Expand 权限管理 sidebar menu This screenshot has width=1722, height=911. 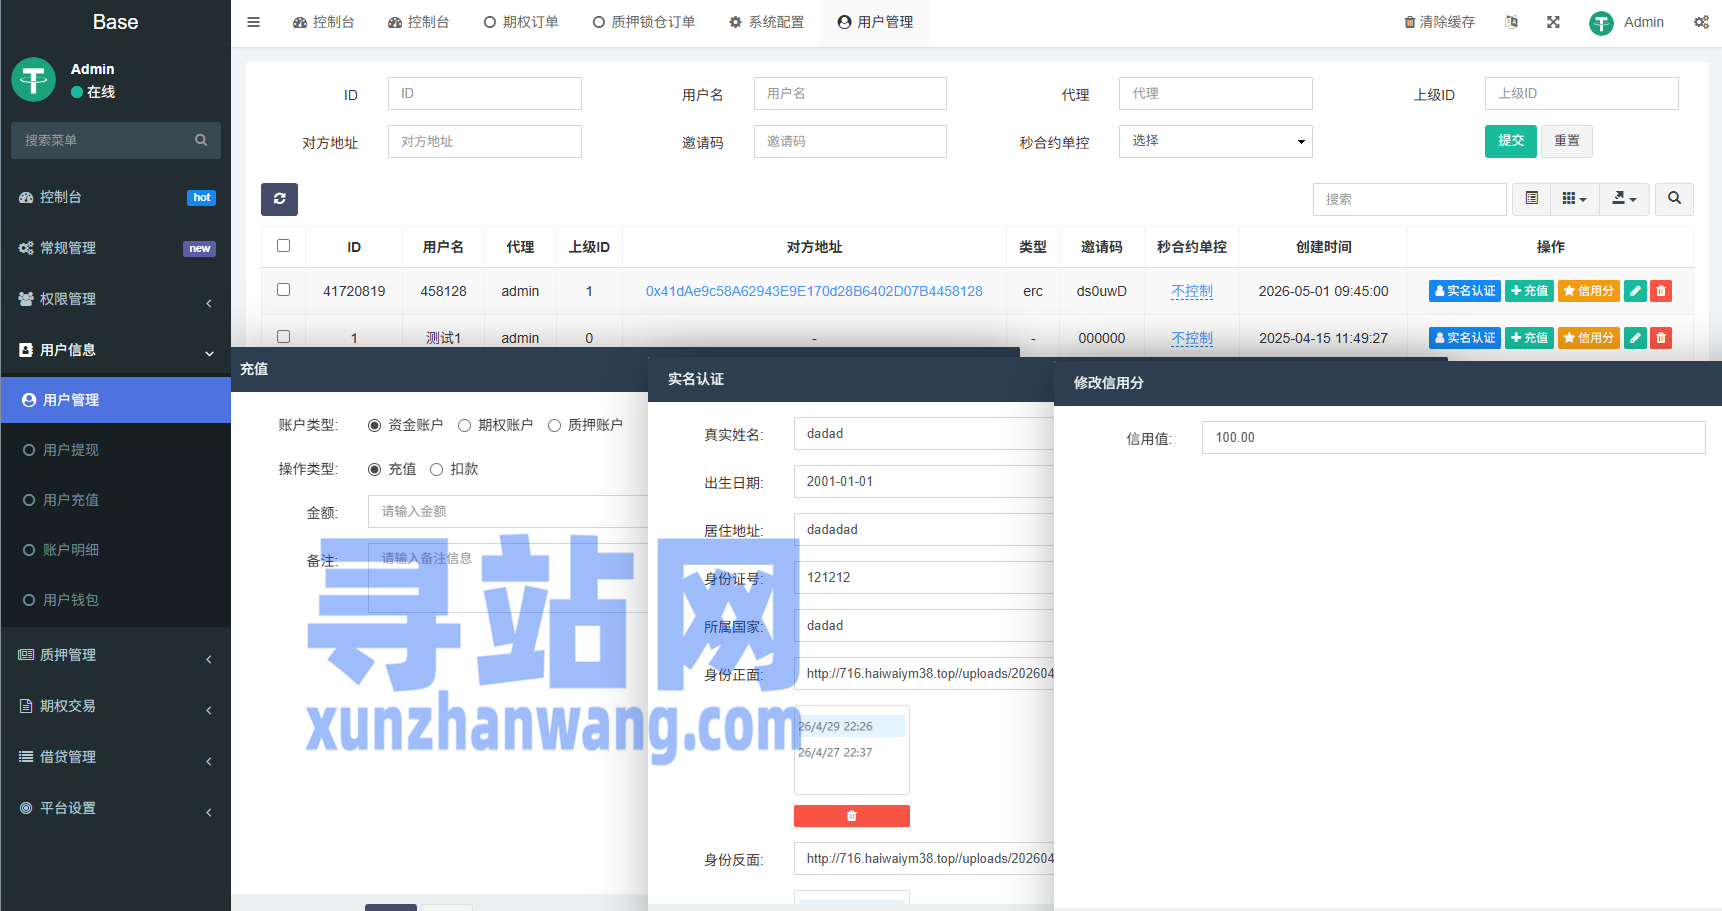[x=116, y=299]
